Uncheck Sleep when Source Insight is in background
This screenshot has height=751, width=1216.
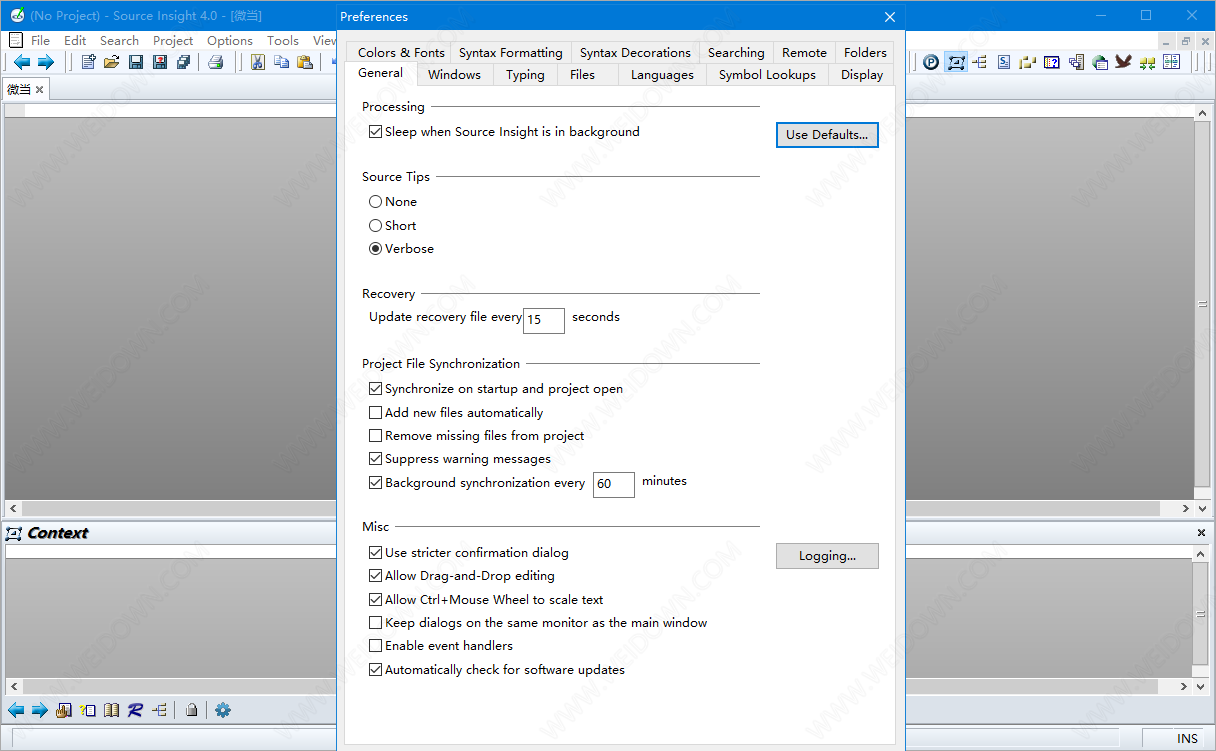376,132
